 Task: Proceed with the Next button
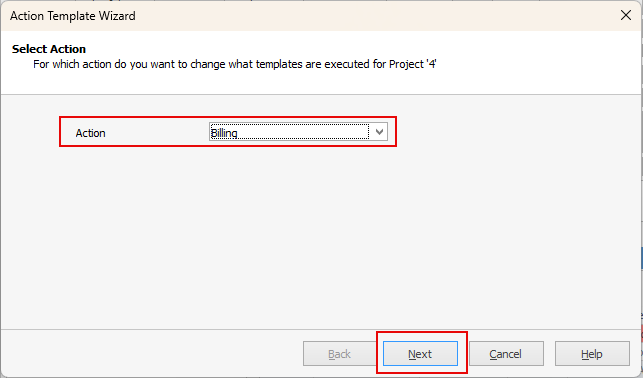(x=420, y=353)
